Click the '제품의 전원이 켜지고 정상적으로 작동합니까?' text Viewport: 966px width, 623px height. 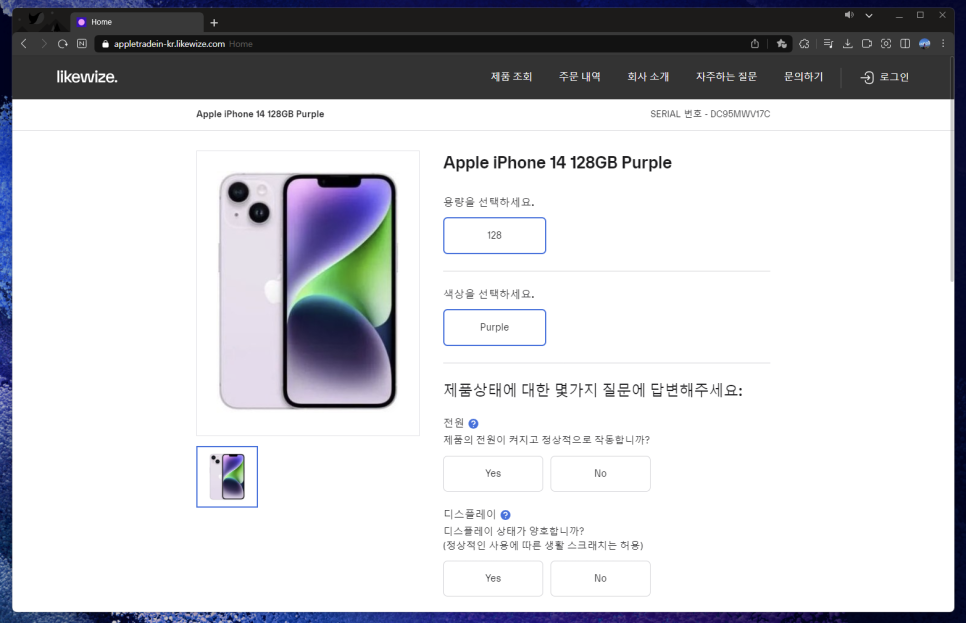click(546, 440)
